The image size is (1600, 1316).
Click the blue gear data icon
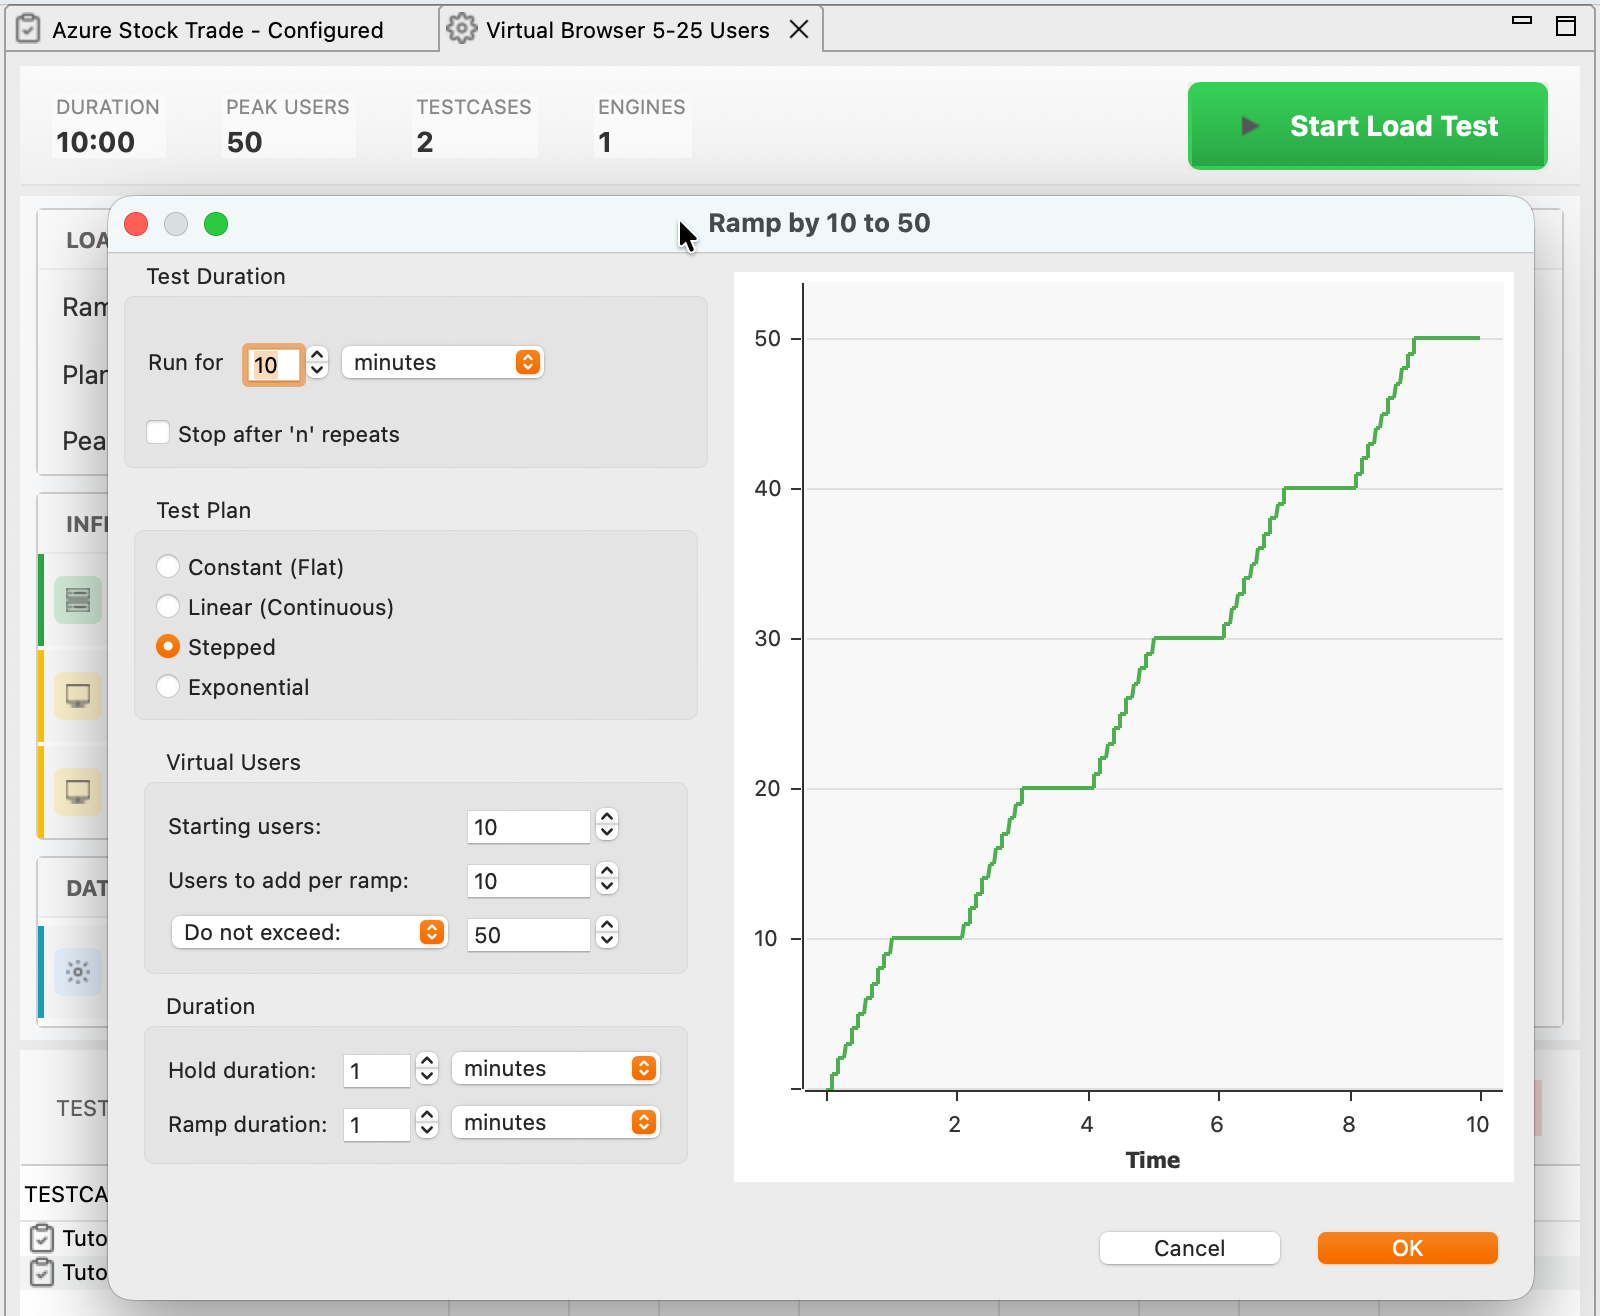tap(78, 971)
